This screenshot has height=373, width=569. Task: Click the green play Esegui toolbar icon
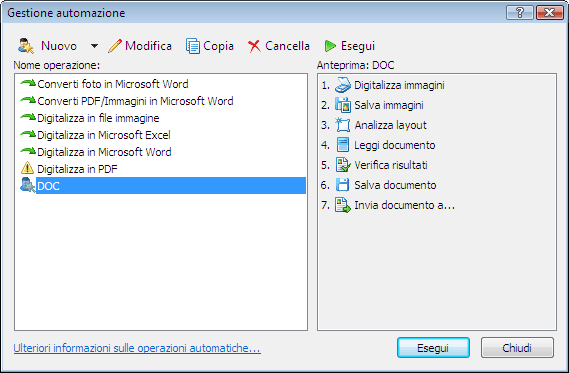(x=330, y=46)
